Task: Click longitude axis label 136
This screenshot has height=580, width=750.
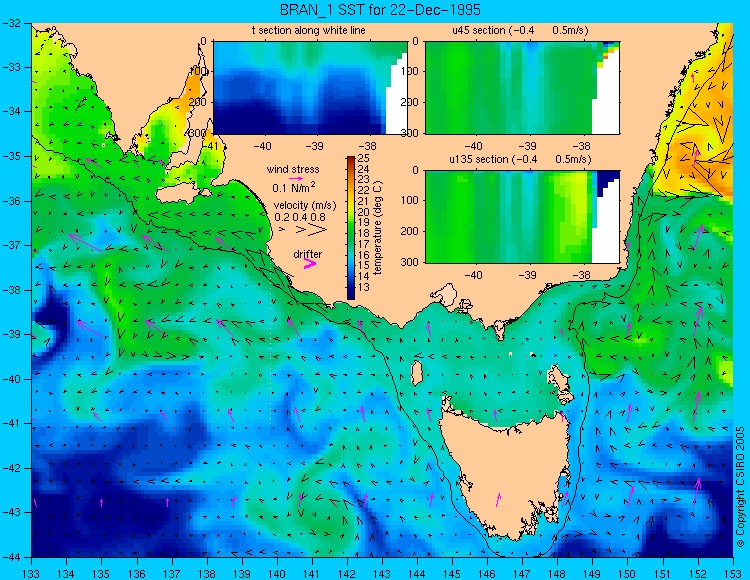Action: 136,573
